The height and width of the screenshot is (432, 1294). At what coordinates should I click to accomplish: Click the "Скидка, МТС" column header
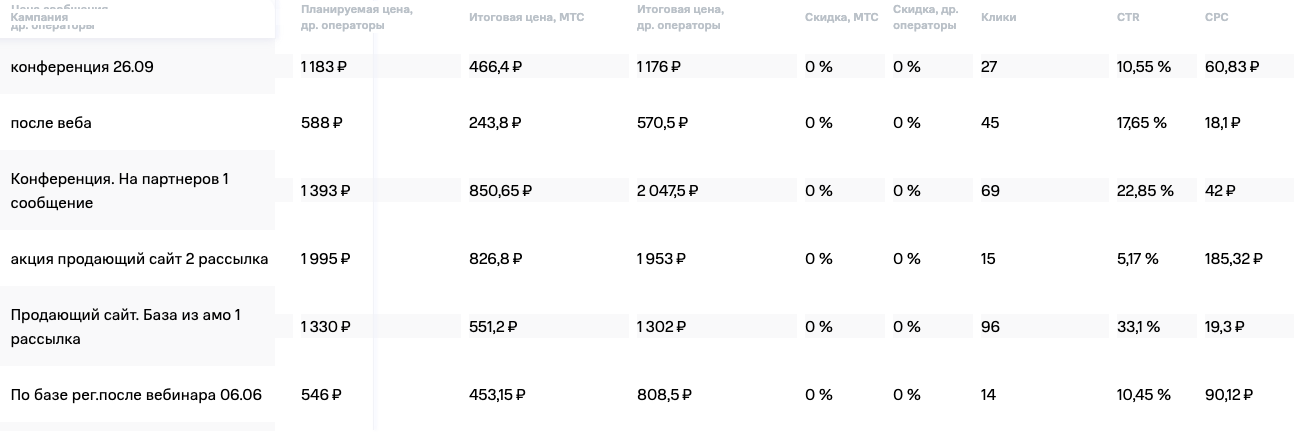[x=841, y=17]
